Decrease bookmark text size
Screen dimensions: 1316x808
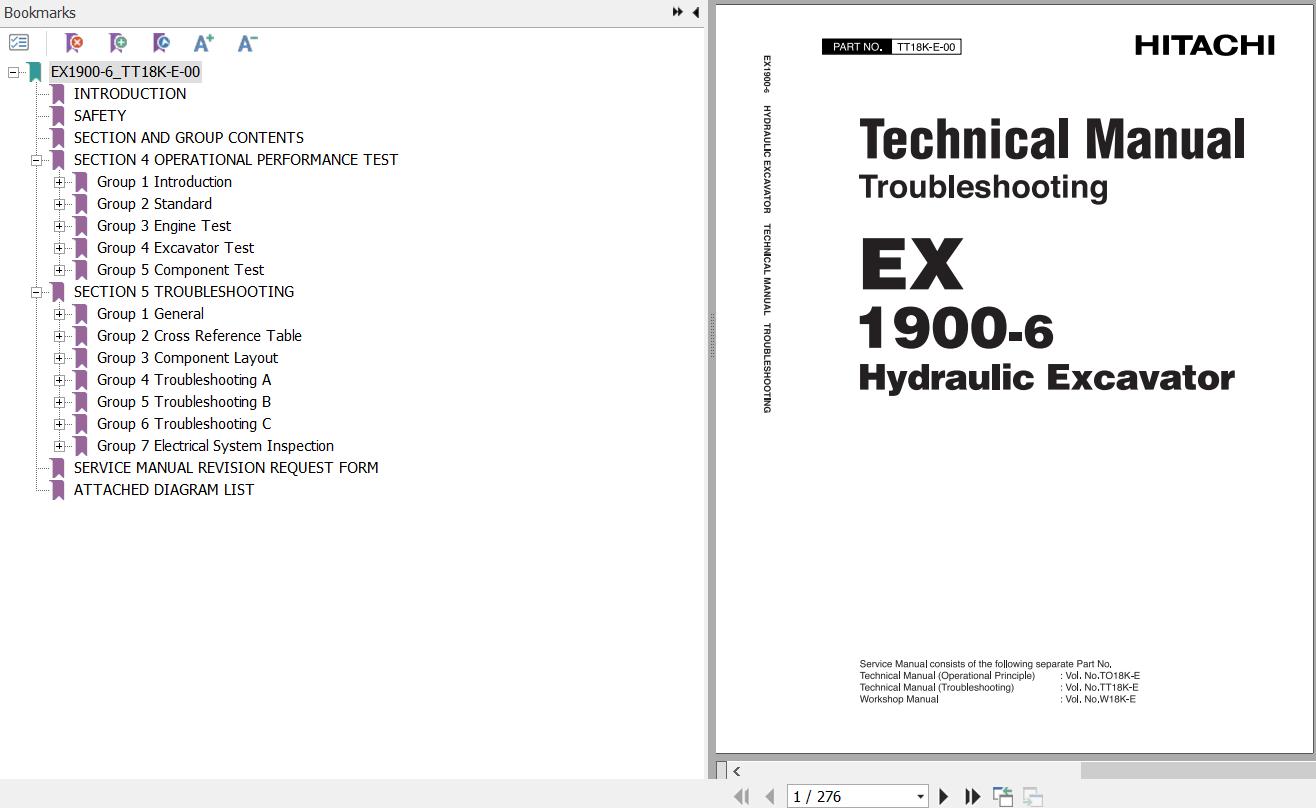pyautogui.click(x=247, y=43)
